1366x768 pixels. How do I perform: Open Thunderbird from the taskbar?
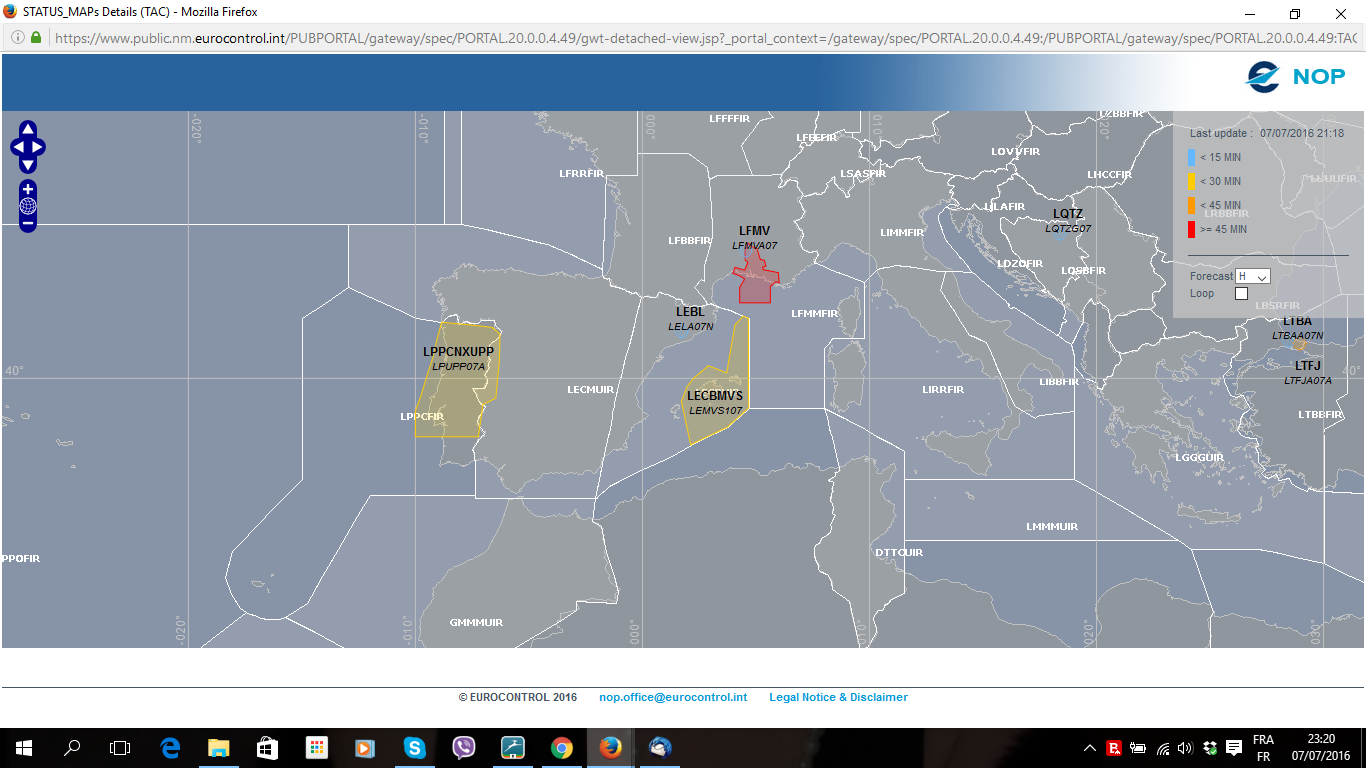tap(659, 747)
